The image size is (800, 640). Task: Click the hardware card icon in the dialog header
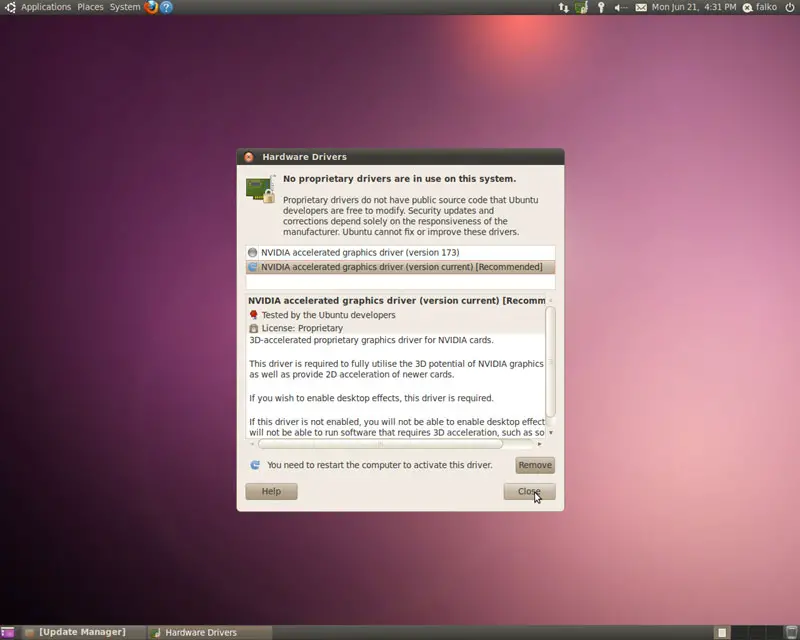261,189
